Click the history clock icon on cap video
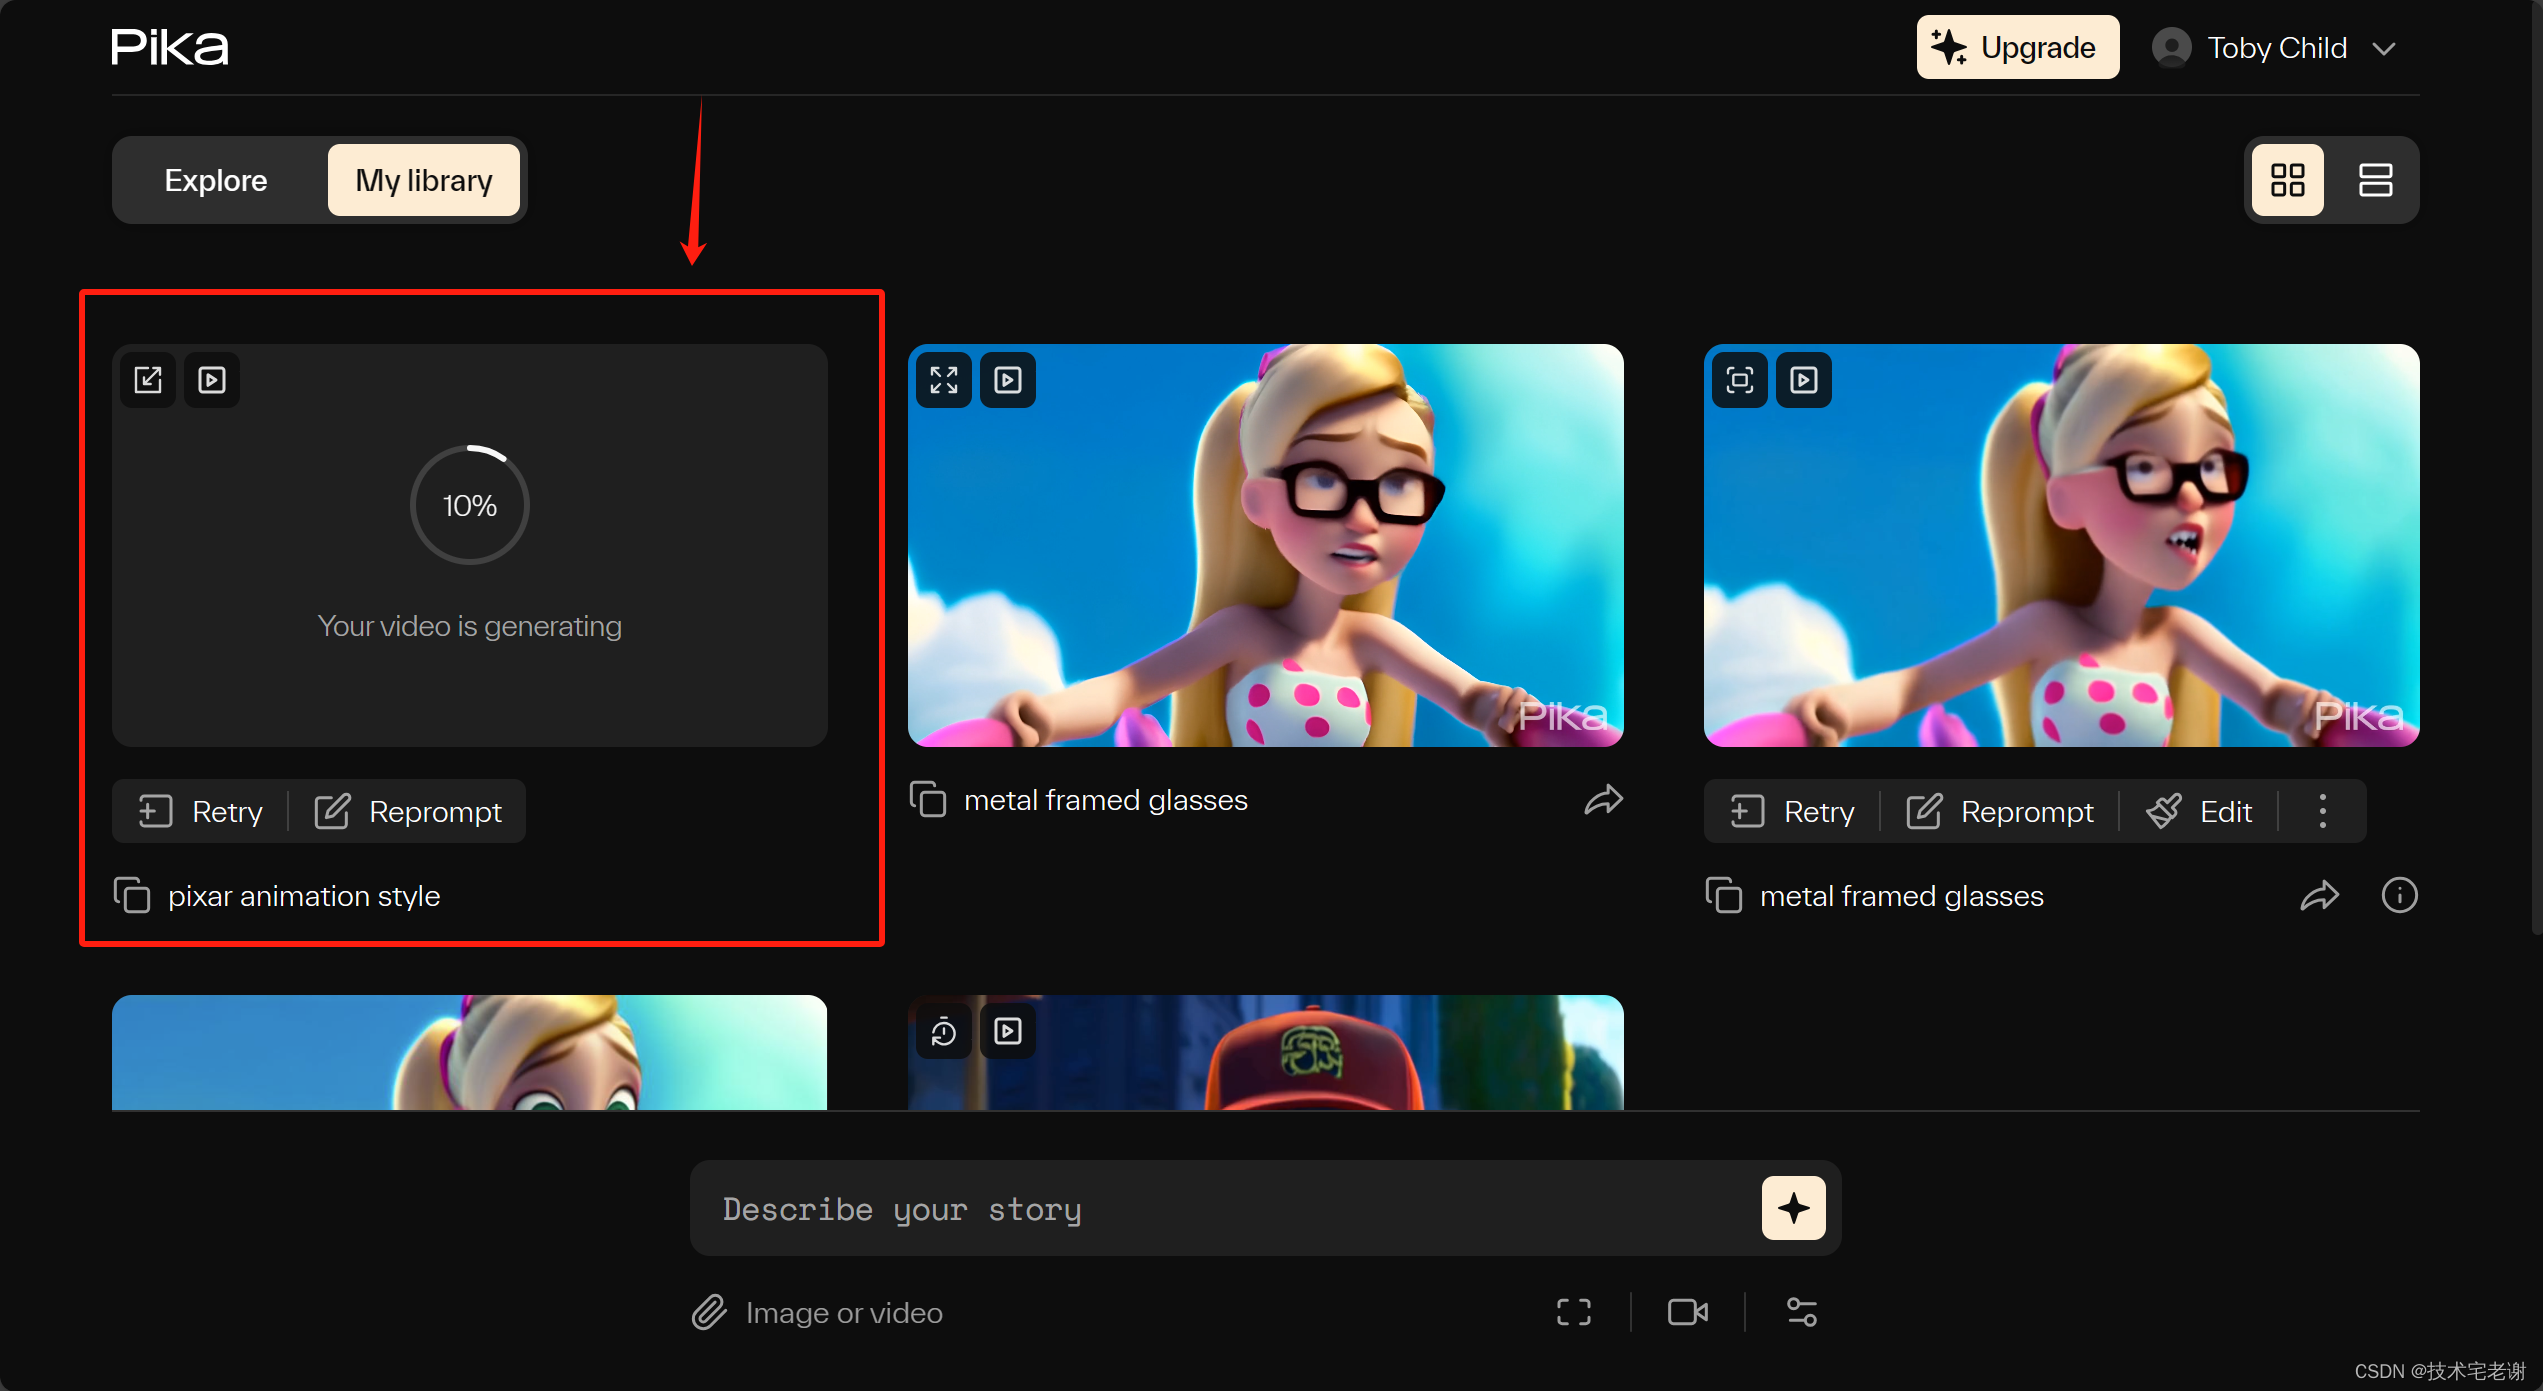This screenshot has height=1391, width=2543. point(944,1031)
